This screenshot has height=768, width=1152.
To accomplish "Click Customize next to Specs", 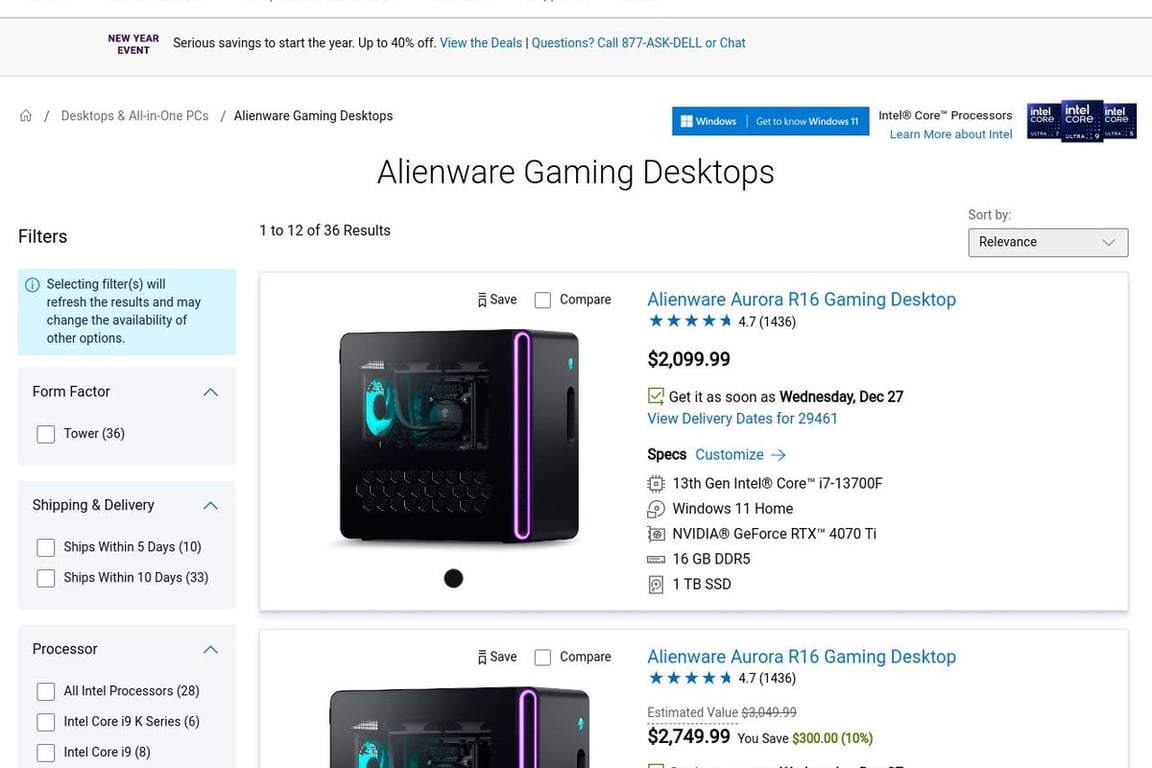I will point(729,454).
